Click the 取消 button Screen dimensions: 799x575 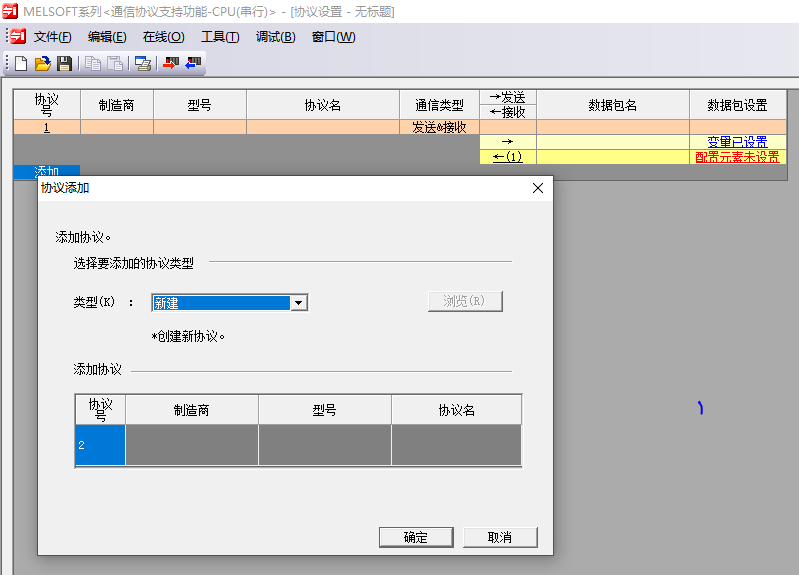pyautogui.click(x=500, y=537)
